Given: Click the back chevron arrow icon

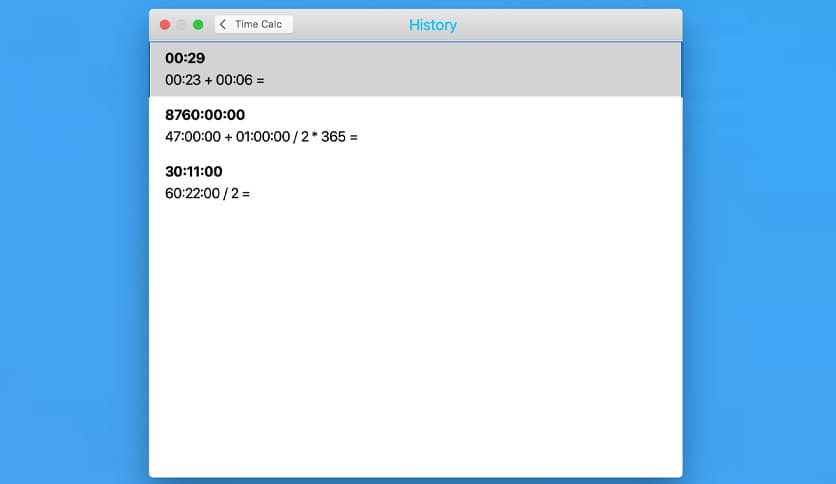Looking at the screenshot, I should (223, 25).
